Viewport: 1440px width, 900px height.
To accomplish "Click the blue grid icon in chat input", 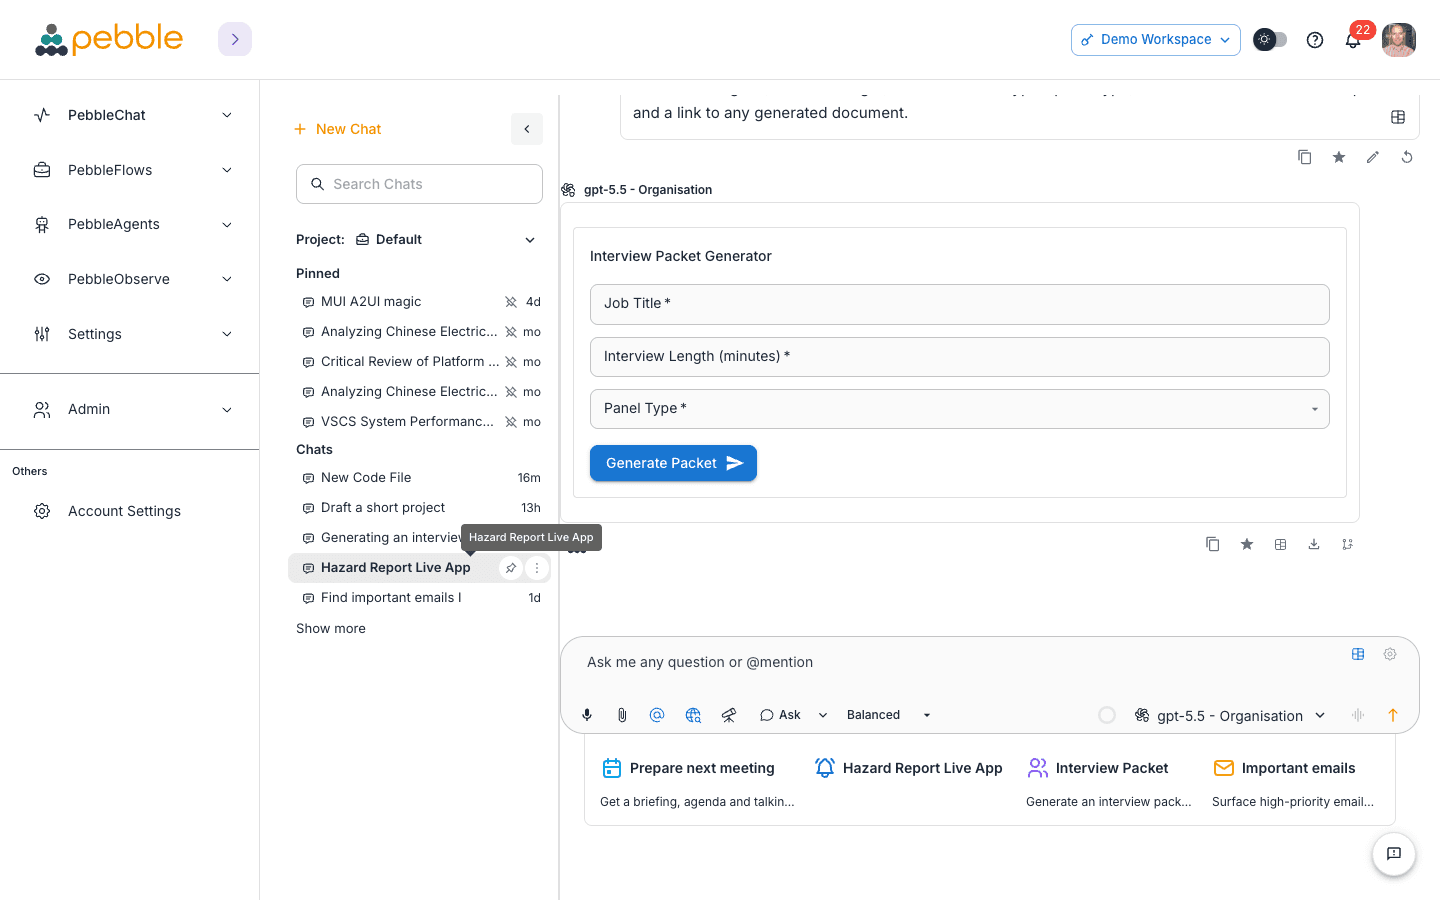I will [x=1358, y=654].
